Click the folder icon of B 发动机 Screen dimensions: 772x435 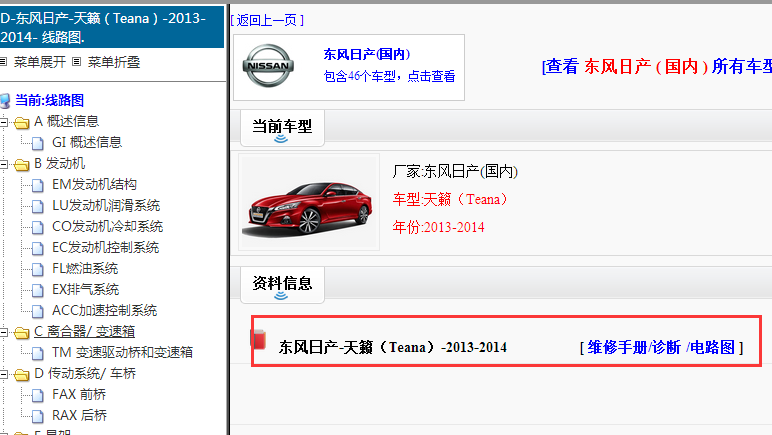tap(22, 164)
